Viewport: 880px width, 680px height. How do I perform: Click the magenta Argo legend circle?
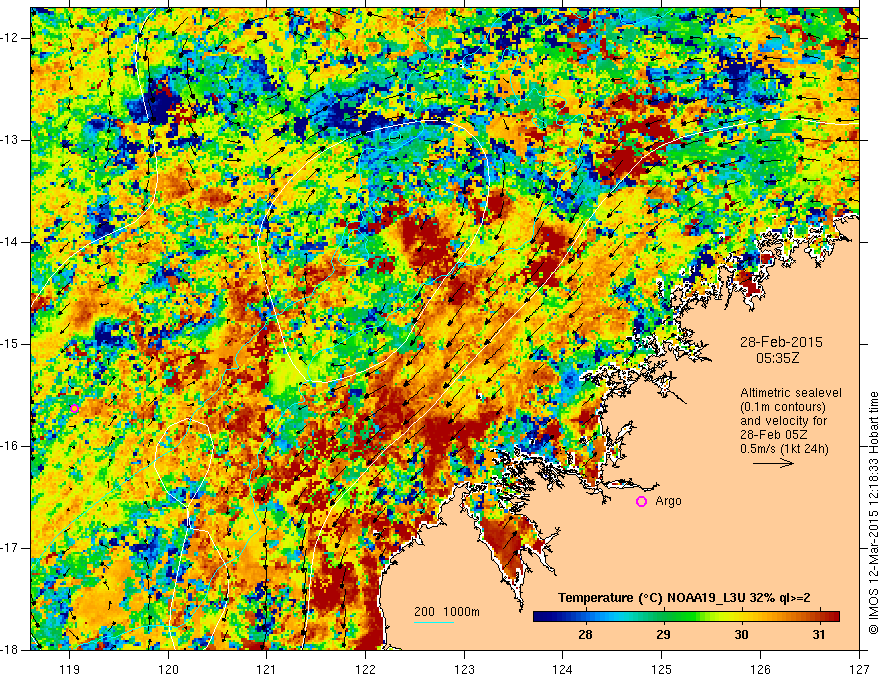click(641, 502)
